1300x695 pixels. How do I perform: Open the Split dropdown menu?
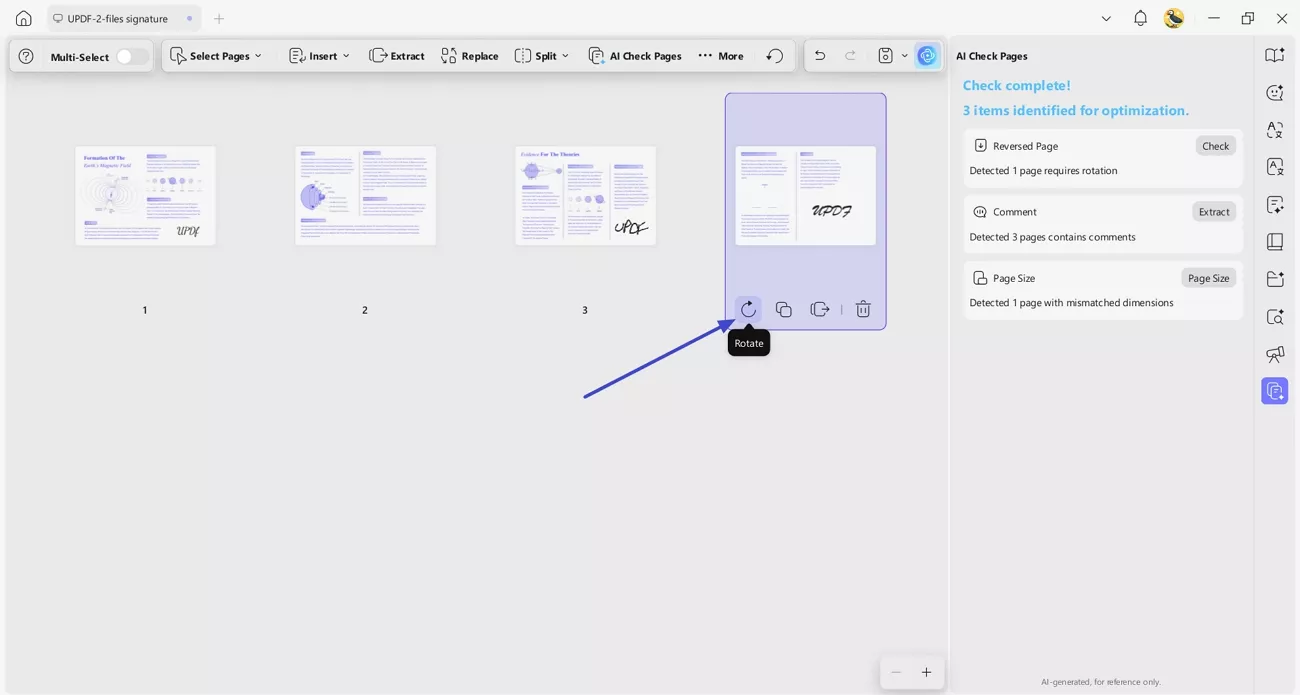coord(541,55)
